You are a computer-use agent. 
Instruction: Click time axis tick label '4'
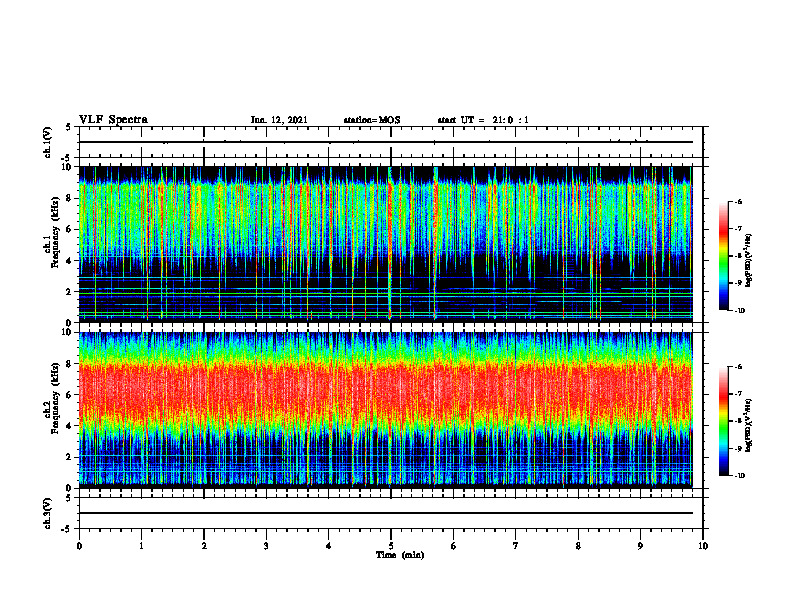(x=329, y=546)
